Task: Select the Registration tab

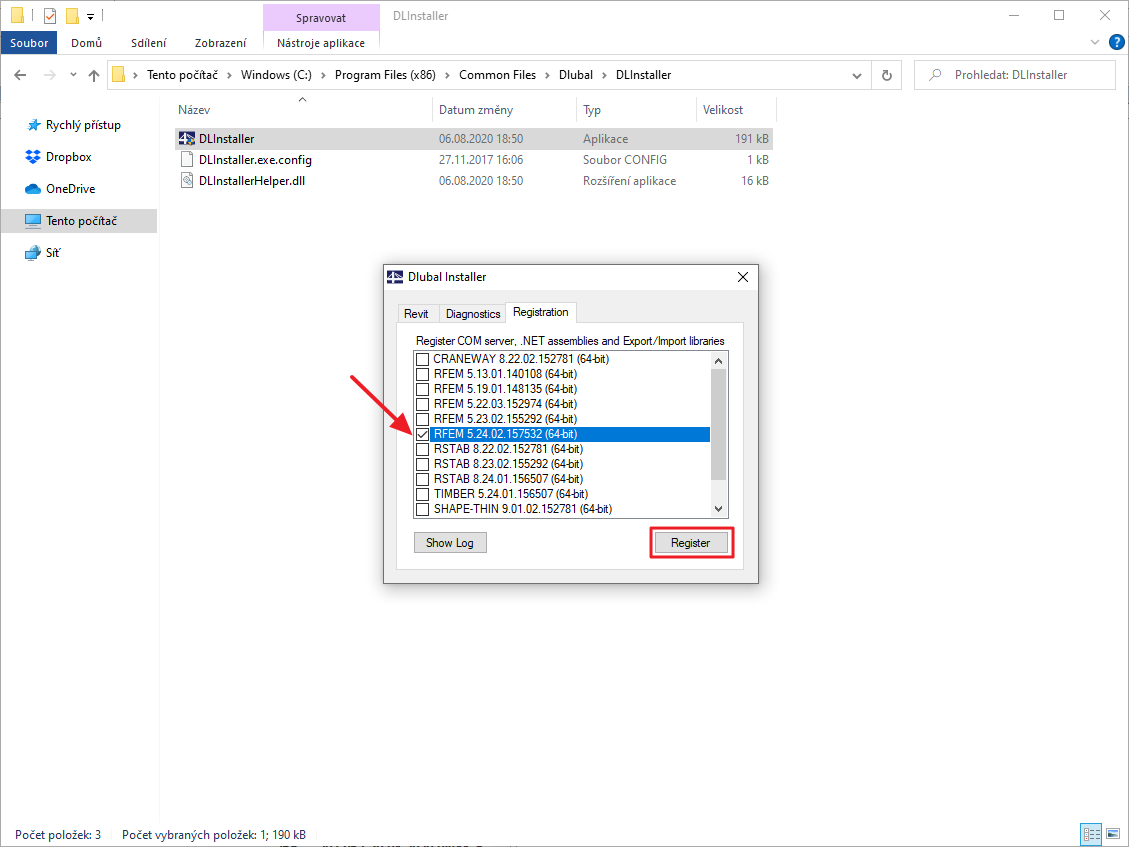Action: coord(541,312)
